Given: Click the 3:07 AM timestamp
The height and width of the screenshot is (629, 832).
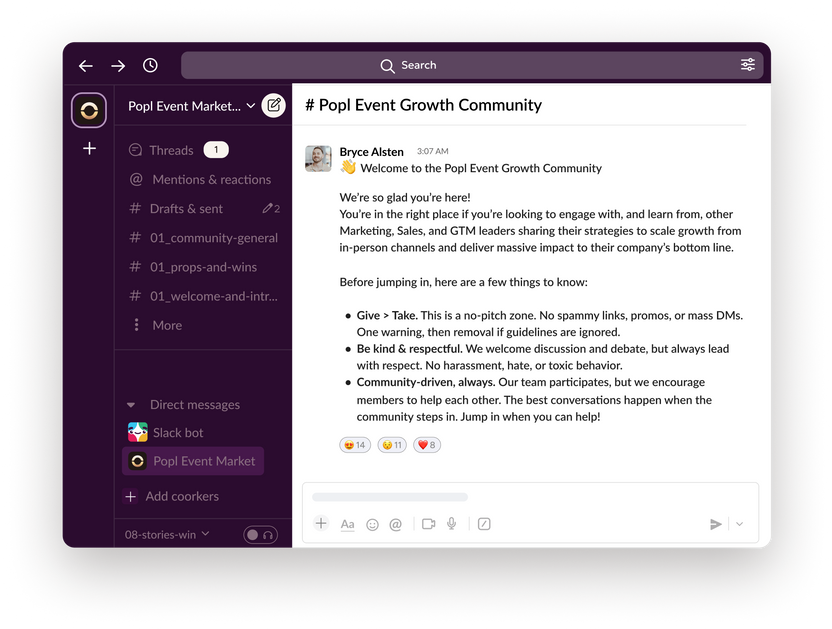Looking at the screenshot, I should coord(432,151).
